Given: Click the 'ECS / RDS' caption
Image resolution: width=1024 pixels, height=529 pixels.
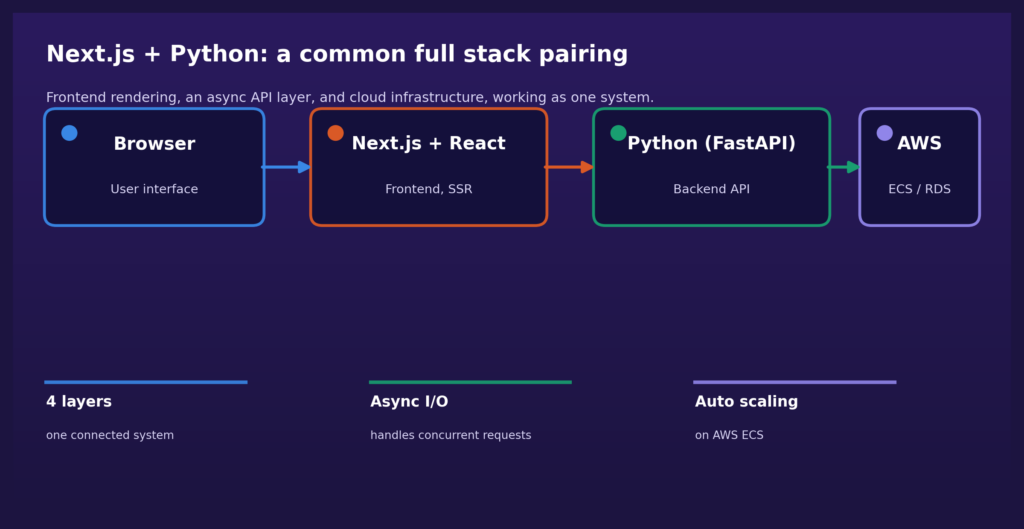Looking at the screenshot, I should (920, 189).
